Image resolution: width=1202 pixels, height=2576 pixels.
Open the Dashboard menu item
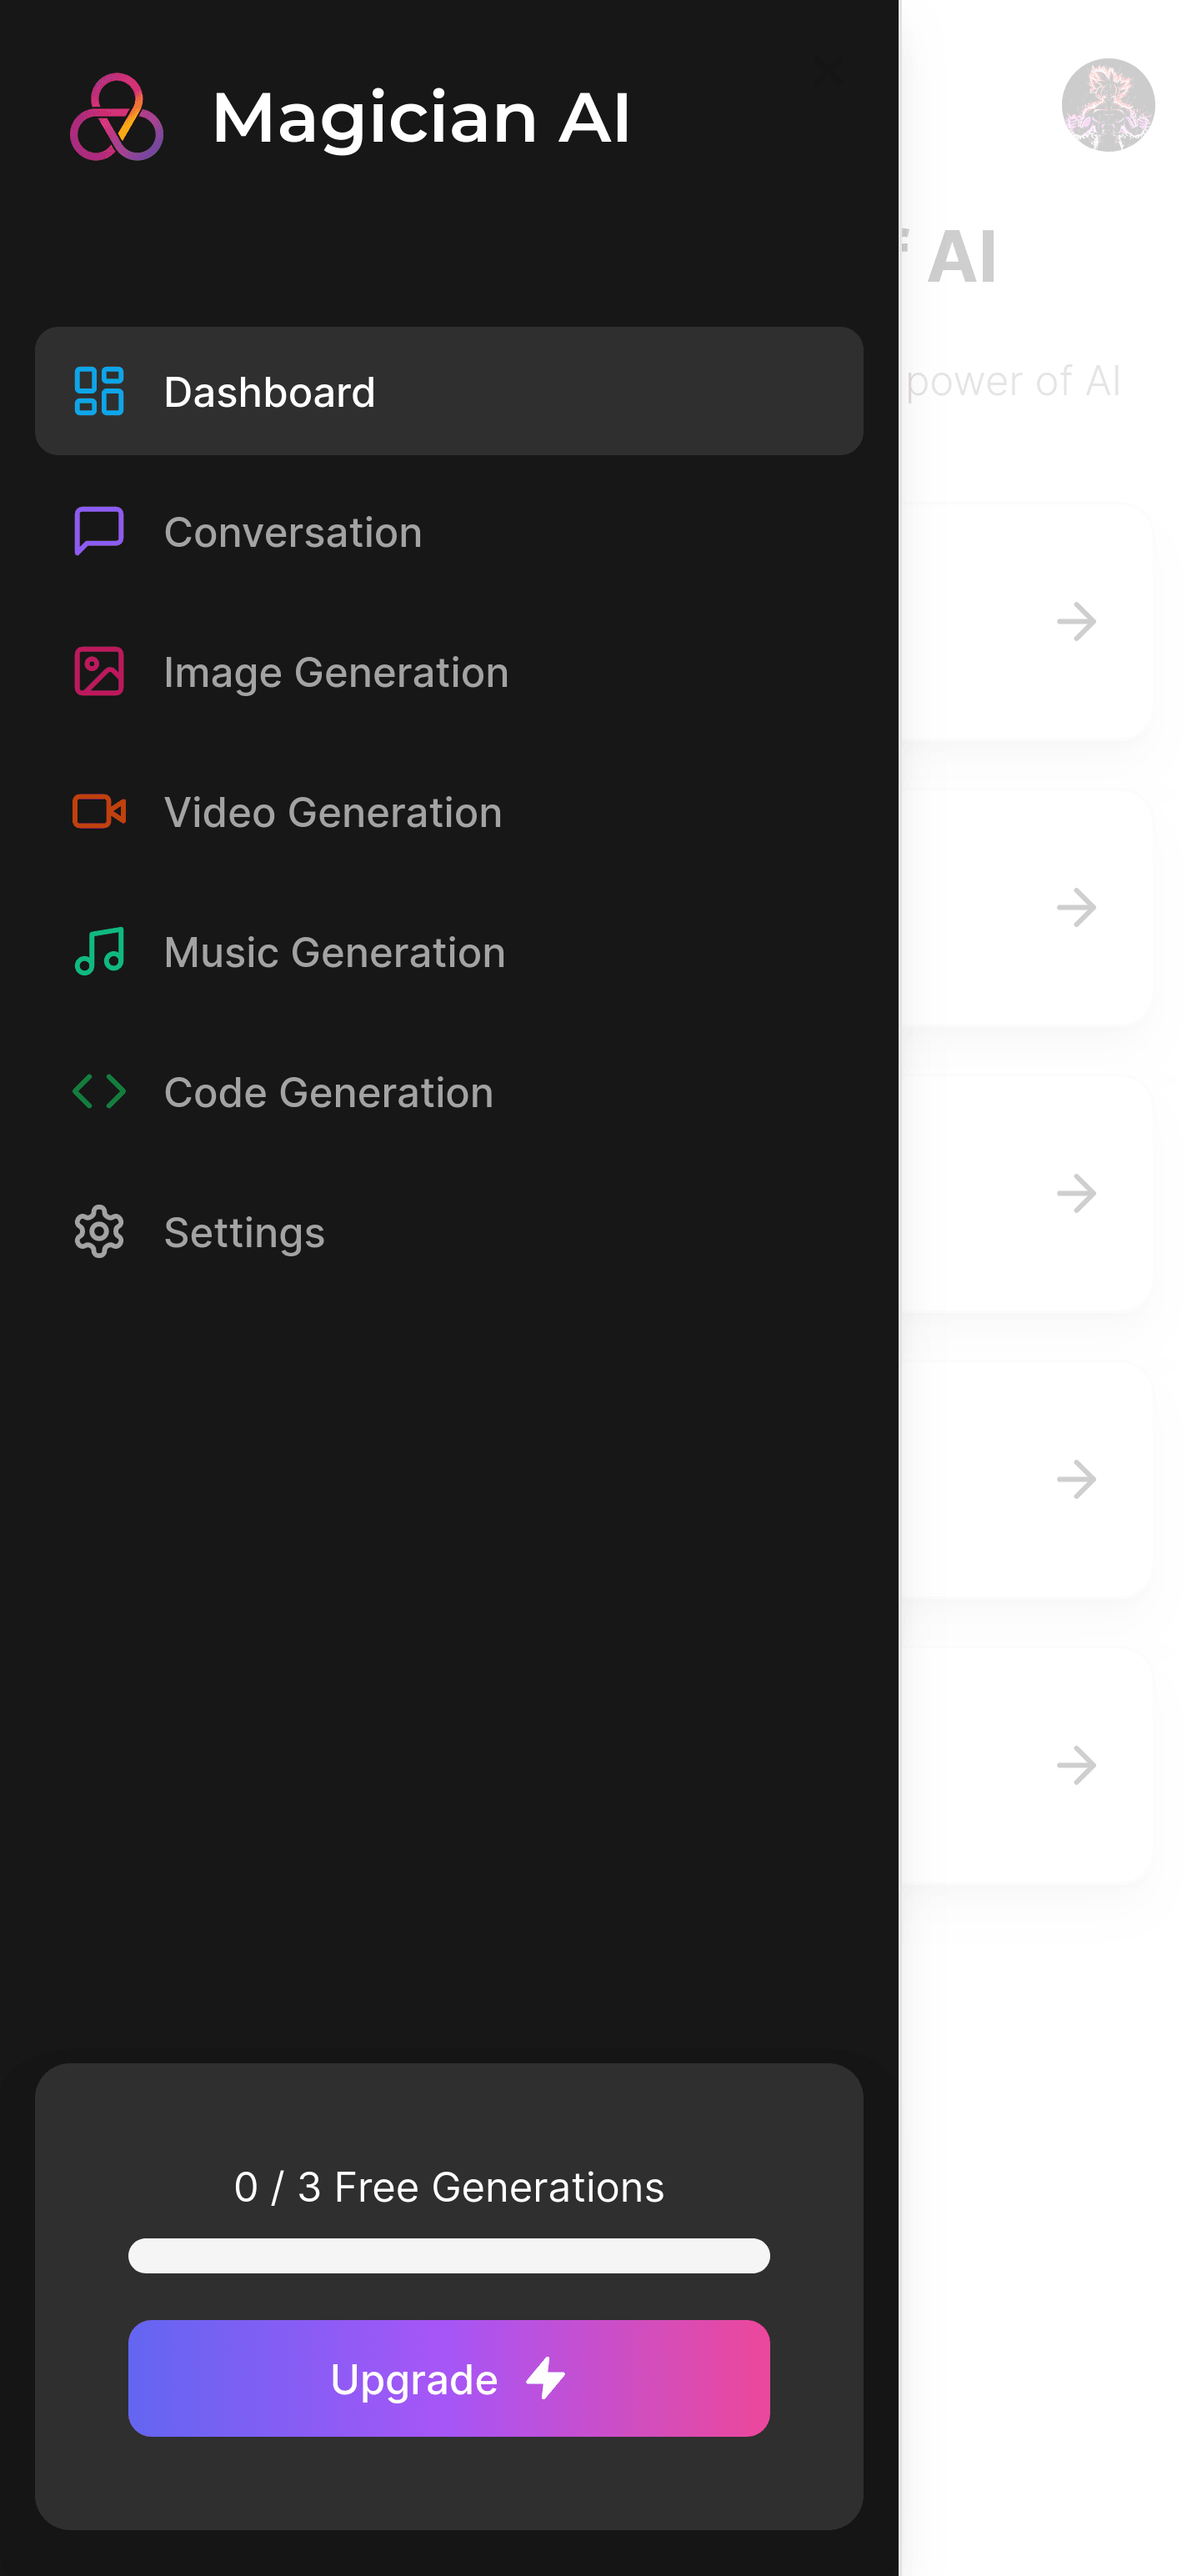[x=449, y=391]
